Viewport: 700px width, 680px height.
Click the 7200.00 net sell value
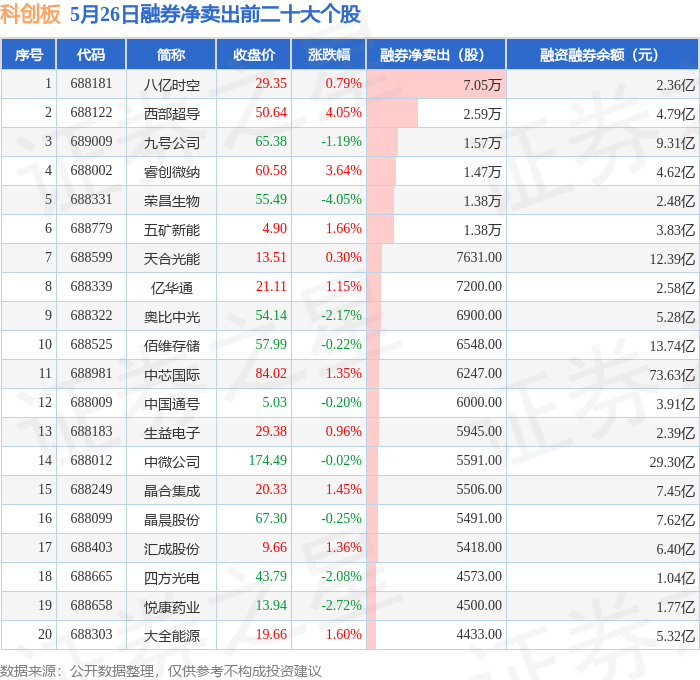pos(479,287)
